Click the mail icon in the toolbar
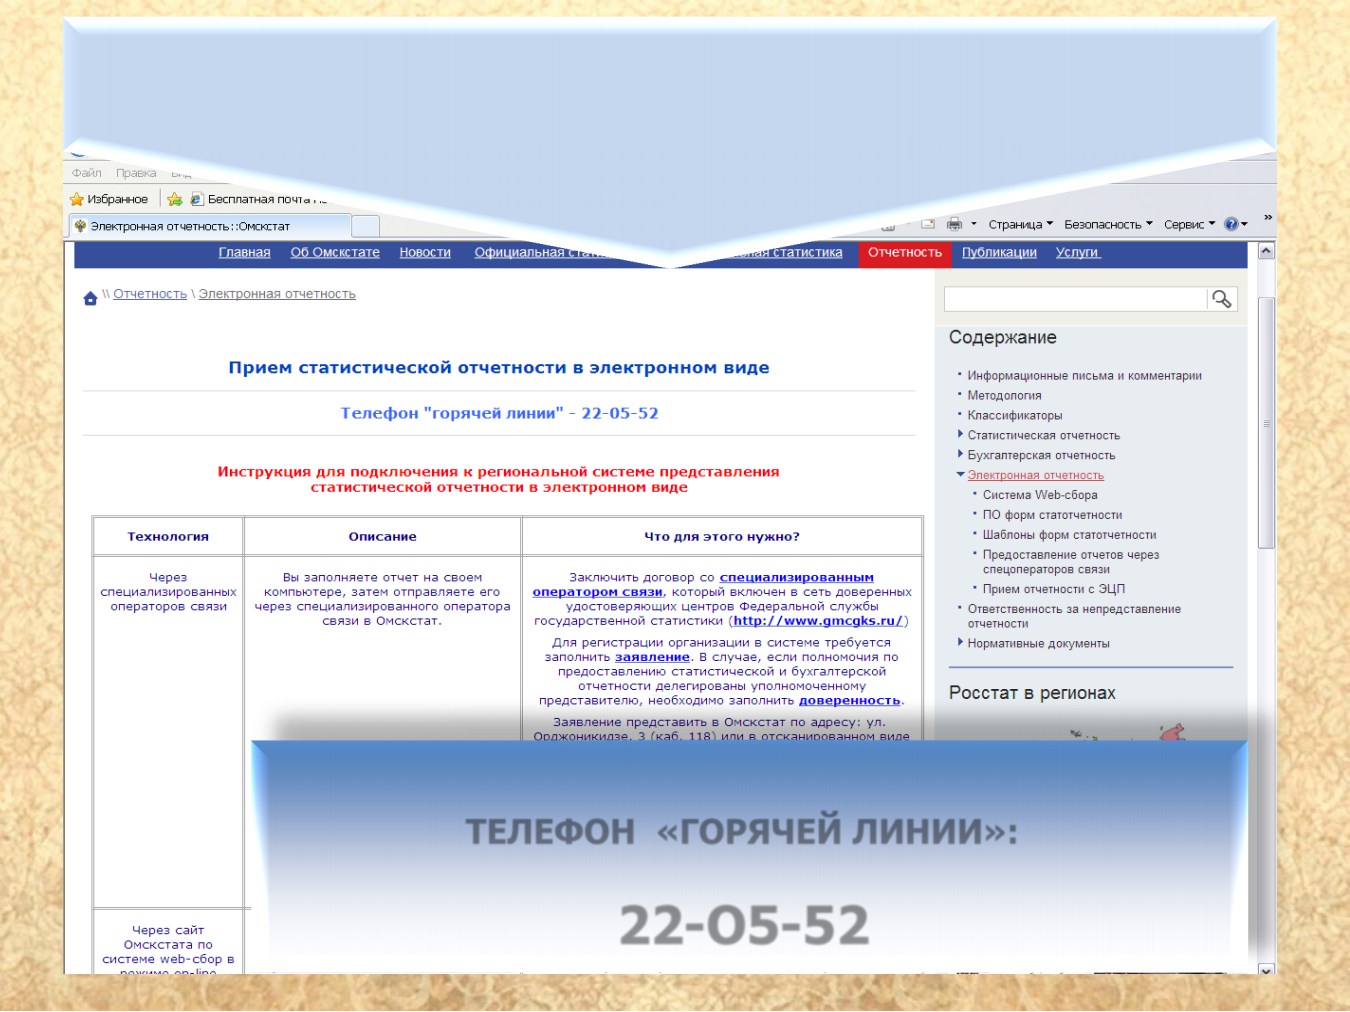 click(928, 224)
